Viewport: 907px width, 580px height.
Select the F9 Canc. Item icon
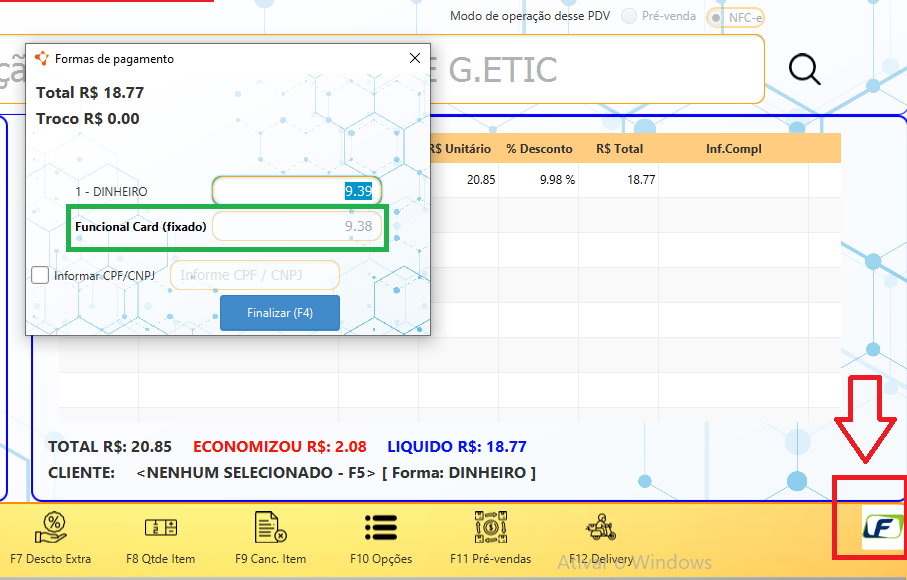click(271, 528)
